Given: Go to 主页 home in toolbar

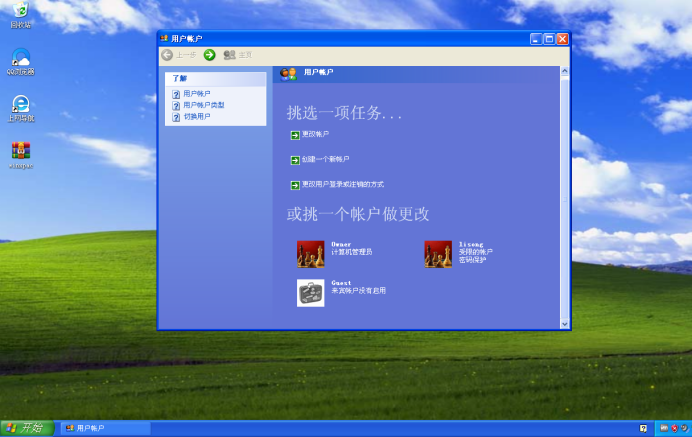Looking at the screenshot, I should click(237, 55).
